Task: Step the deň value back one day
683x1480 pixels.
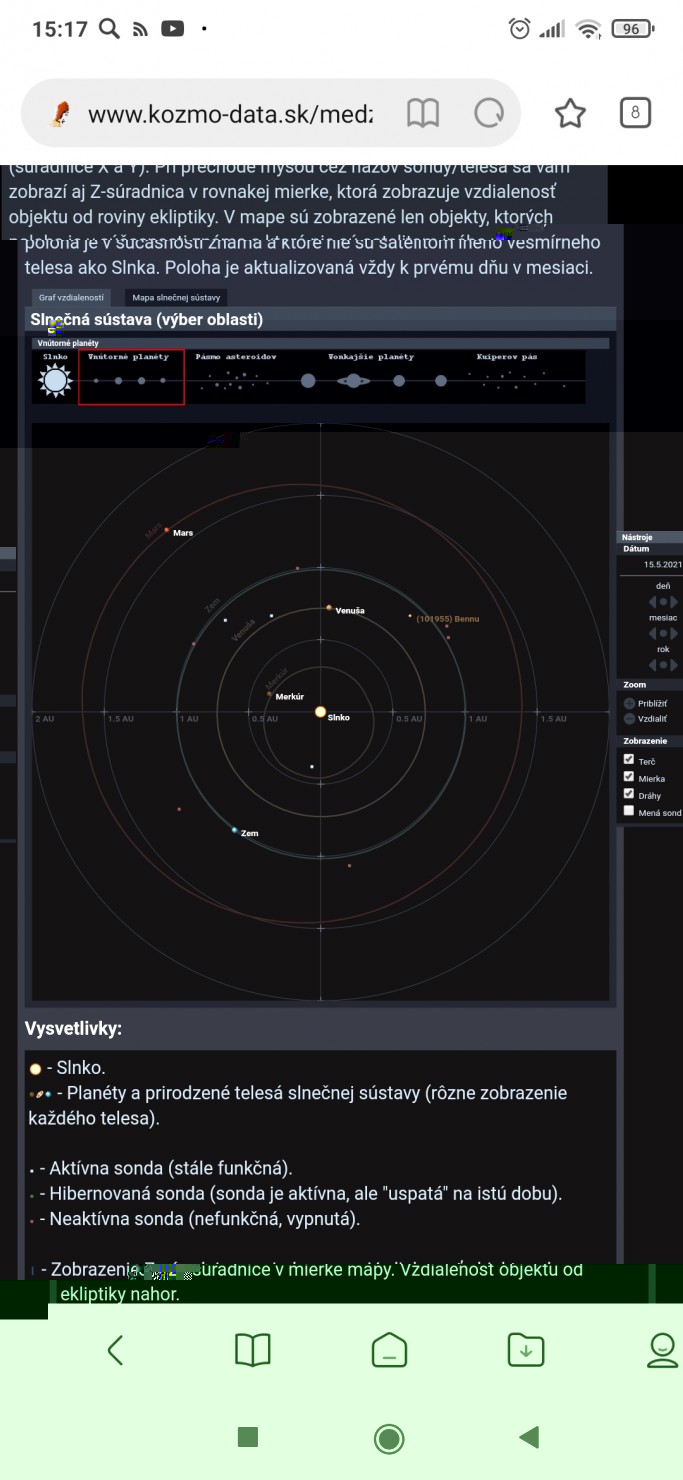Action: 653,602
